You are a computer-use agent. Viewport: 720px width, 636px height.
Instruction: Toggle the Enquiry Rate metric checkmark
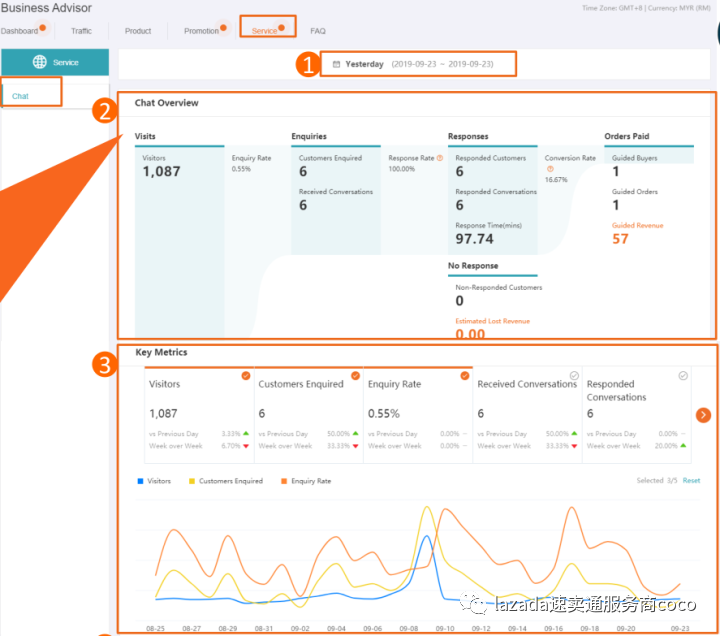click(x=465, y=376)
